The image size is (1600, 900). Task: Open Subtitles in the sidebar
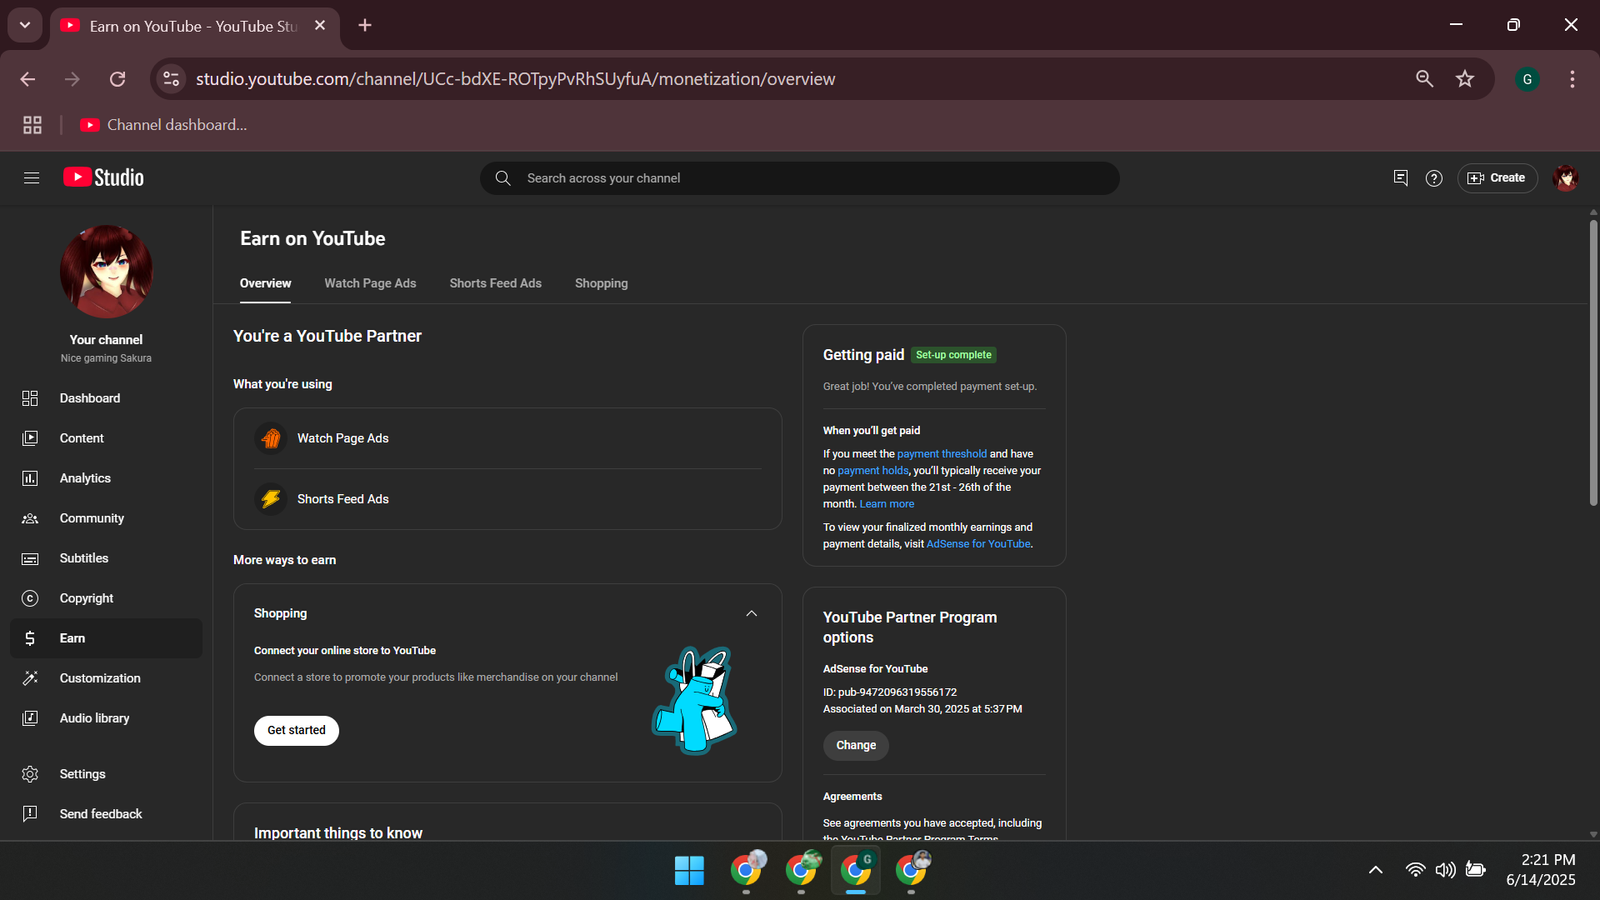point(106,558)
